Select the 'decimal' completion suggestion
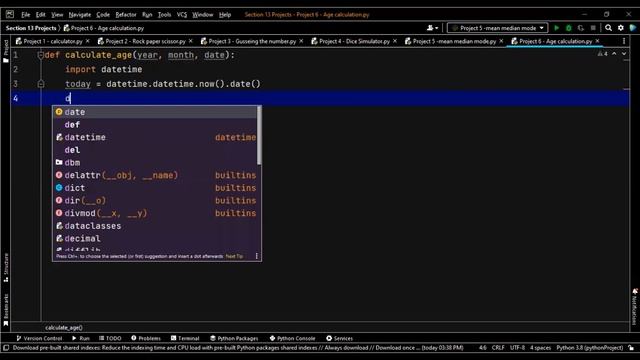 click(155, 238)
